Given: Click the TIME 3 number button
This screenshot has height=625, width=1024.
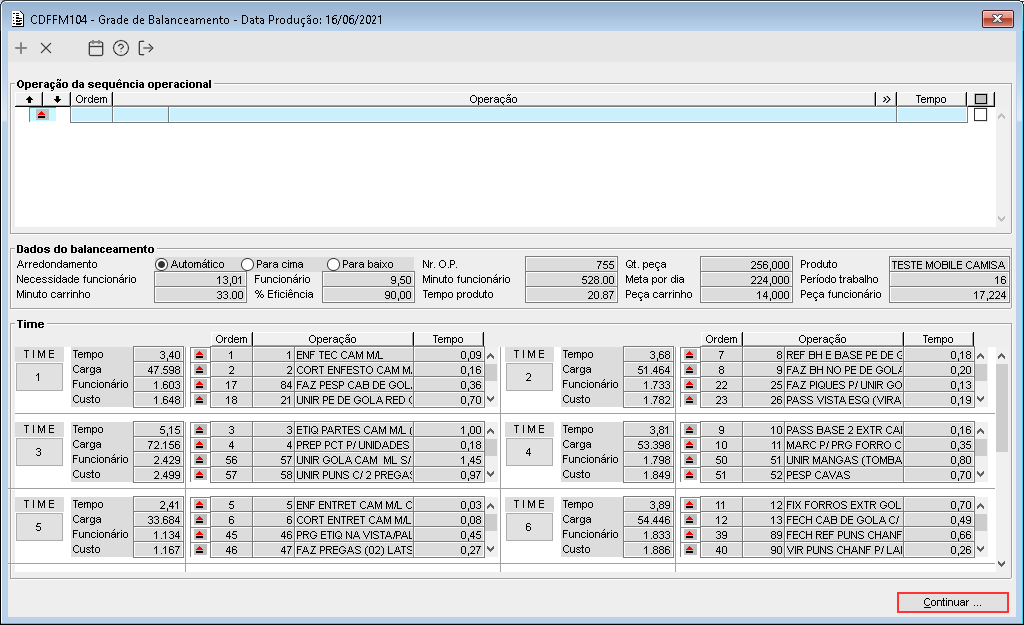Looking at the screenshot, I should point(39,452).
